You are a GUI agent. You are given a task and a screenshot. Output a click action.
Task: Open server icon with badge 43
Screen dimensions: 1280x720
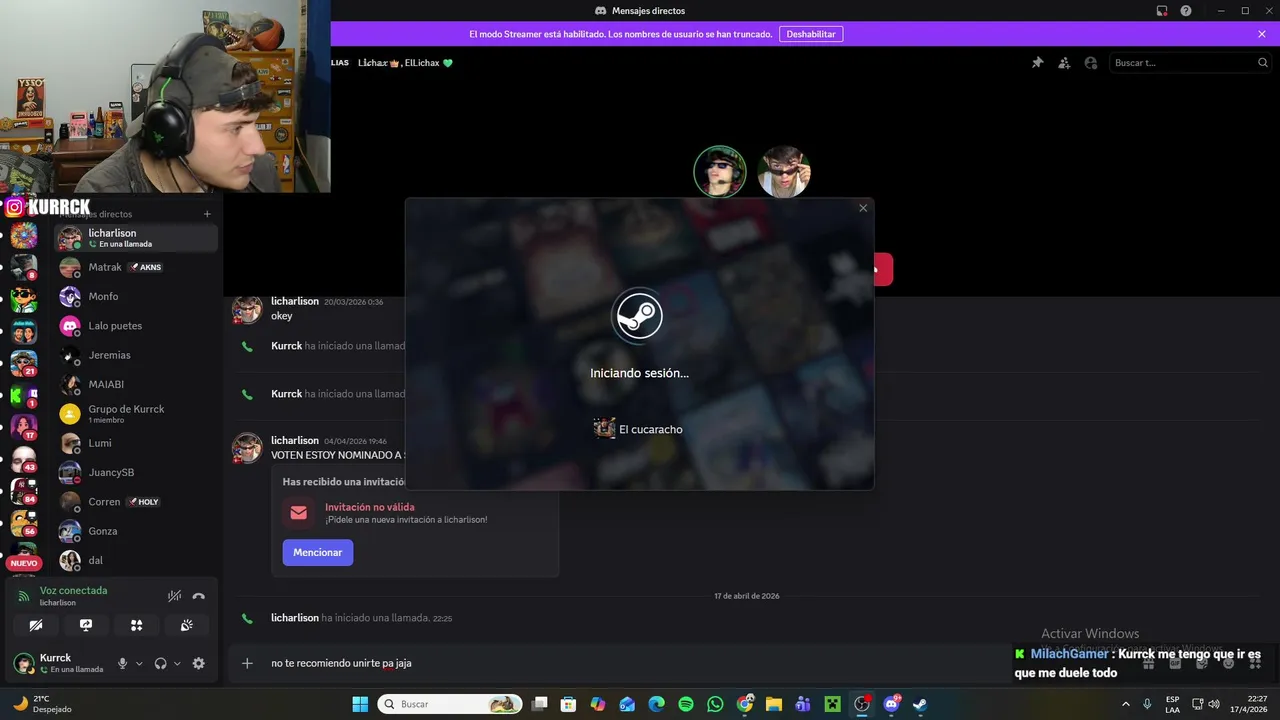[x=24, y=458]
